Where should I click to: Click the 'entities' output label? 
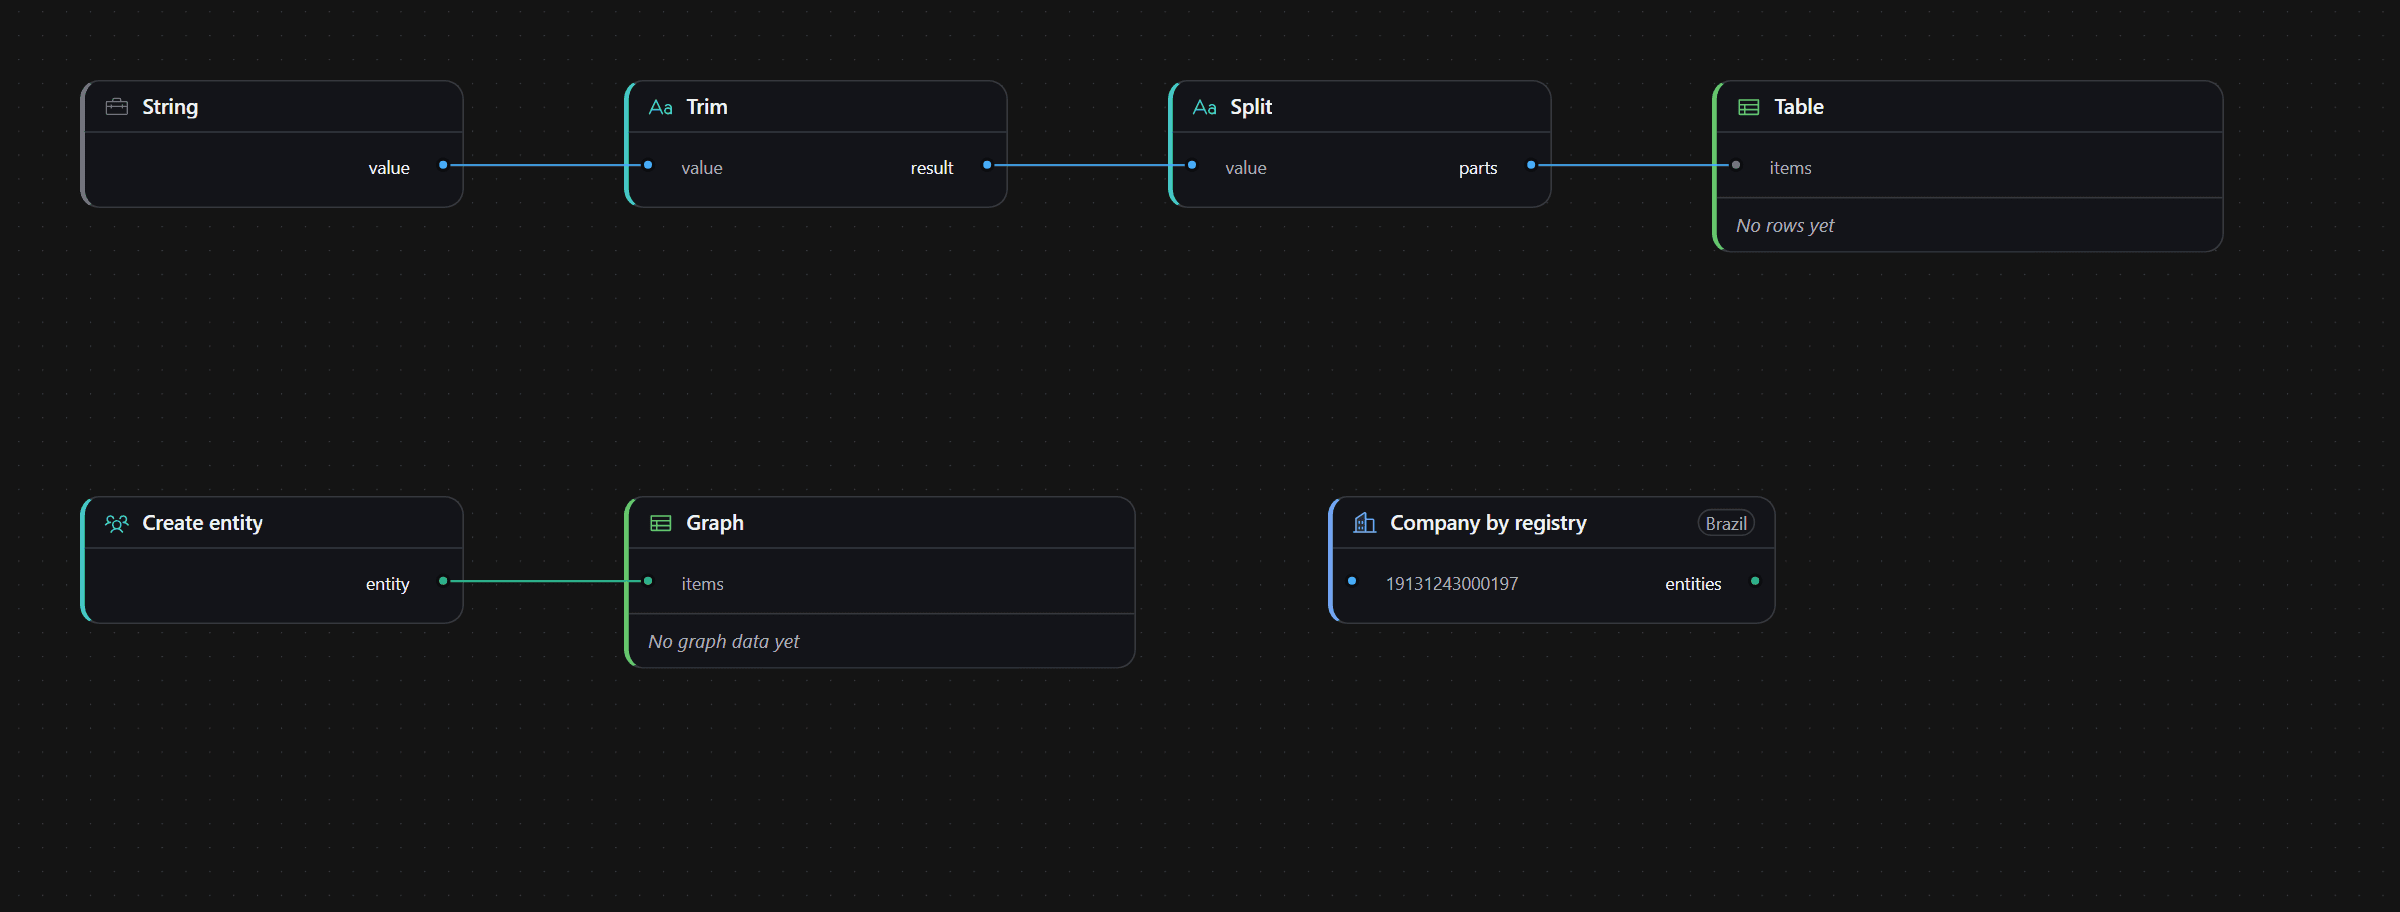[x=1693, y=584]
